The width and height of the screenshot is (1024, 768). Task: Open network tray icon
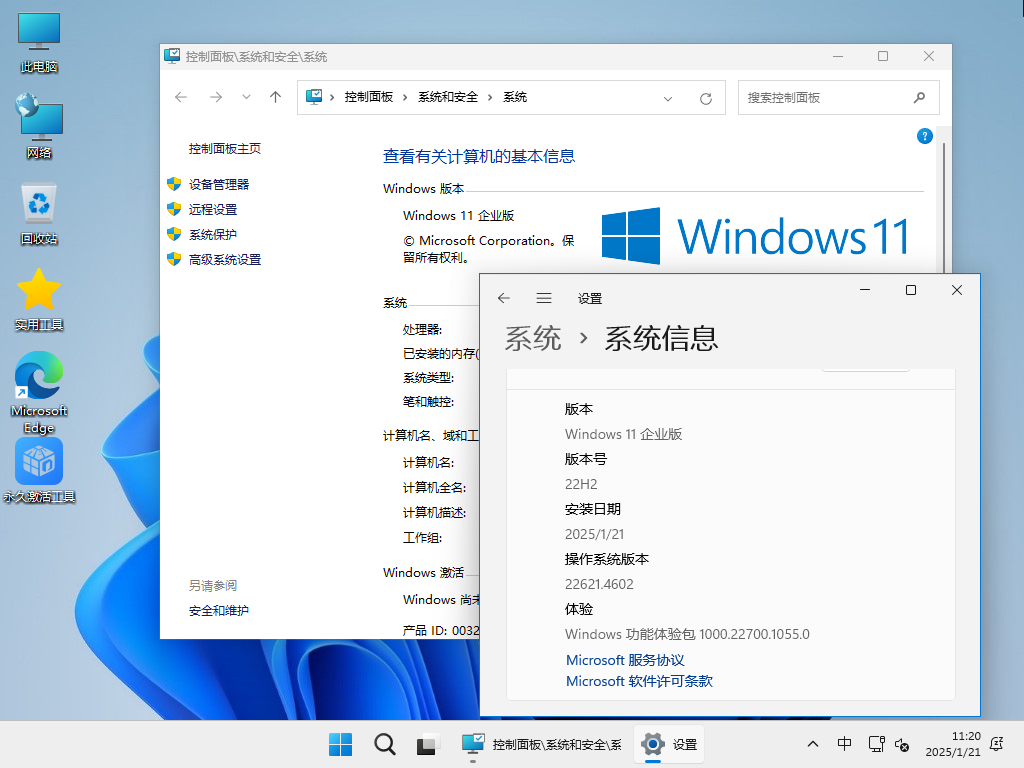876,744
